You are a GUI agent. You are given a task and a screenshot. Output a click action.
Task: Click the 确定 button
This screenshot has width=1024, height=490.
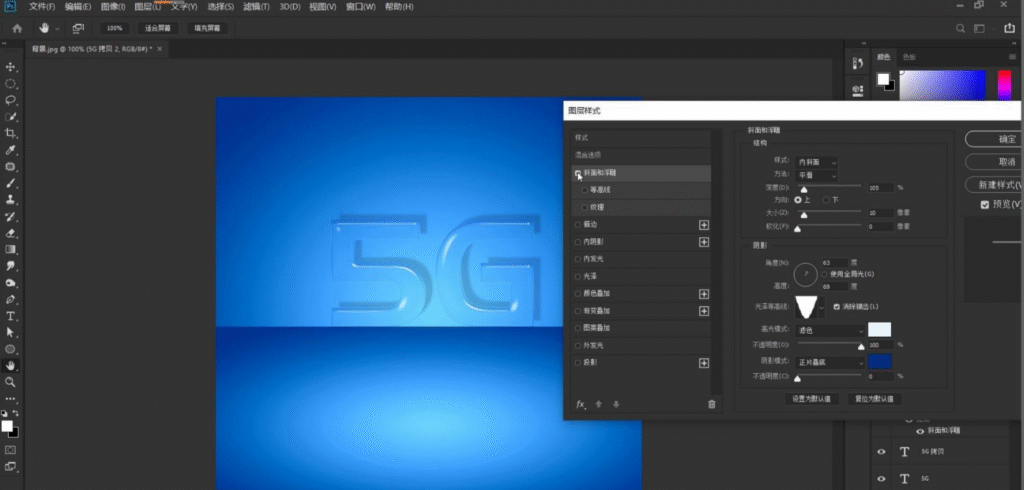(x=994, y=139)
